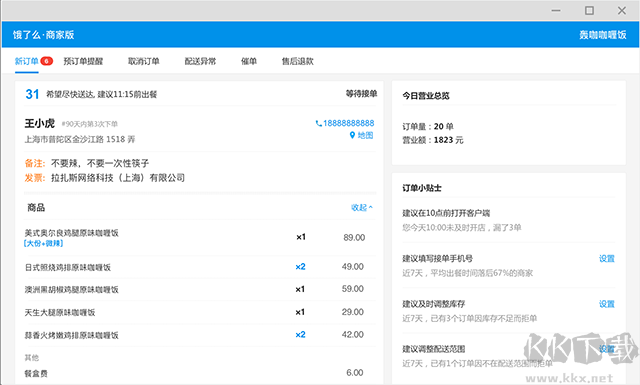Click the 饿了么·商家版 title
The image size is (640, 385).
(43, 35)
